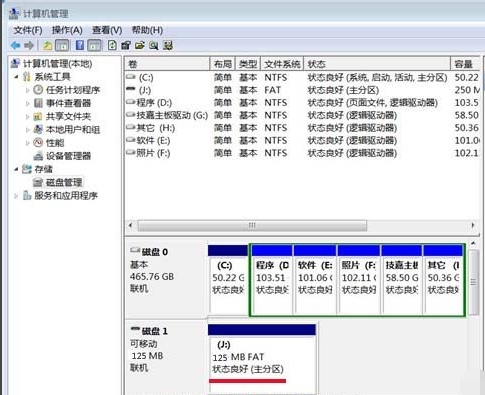Screen dimensions: 485x395
Task: Select the 技嘉主板驱动 (G:) volume row
Action: click(302, 115)
